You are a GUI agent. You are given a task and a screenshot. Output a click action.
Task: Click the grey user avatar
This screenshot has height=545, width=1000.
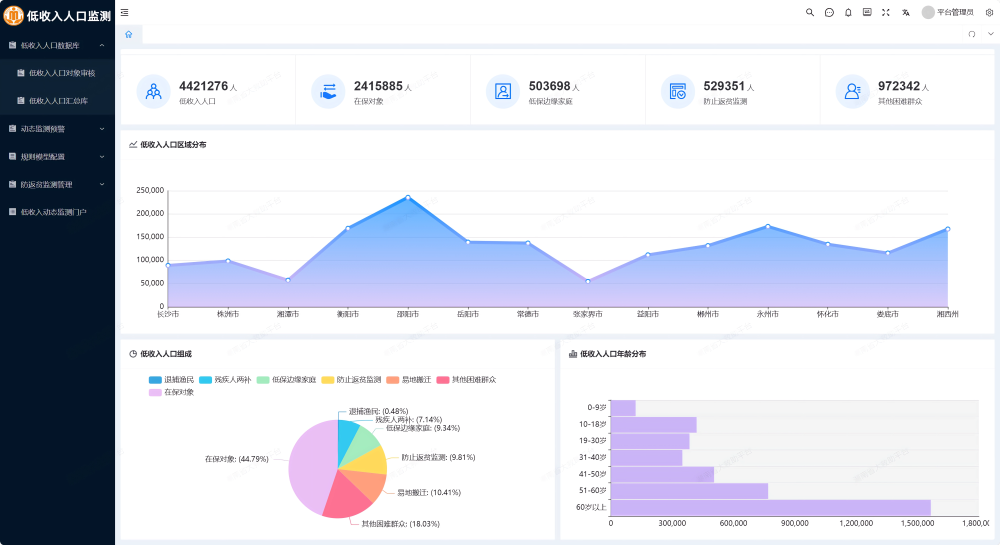(x=928, y=12)
